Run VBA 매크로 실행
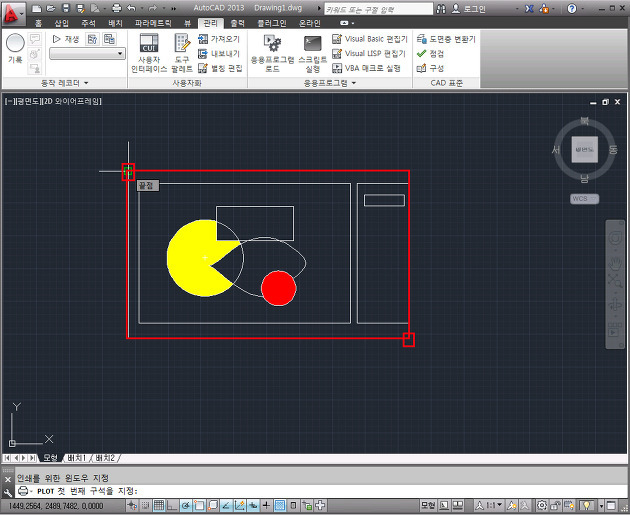The width and height of the screenshot is (630, 515). (366, 68)
